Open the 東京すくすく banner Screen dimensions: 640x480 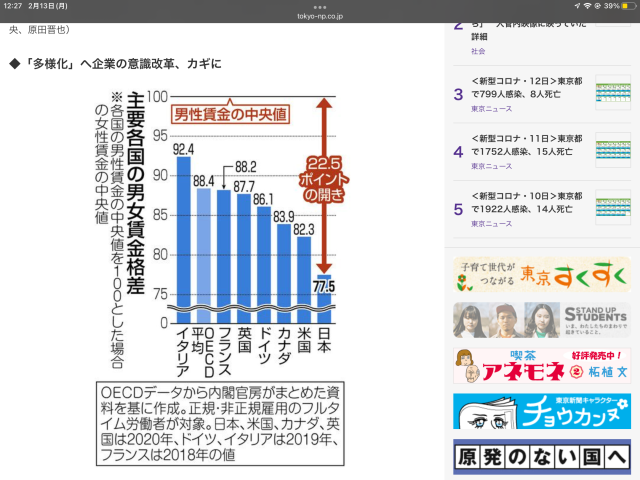tap(541, 273)
